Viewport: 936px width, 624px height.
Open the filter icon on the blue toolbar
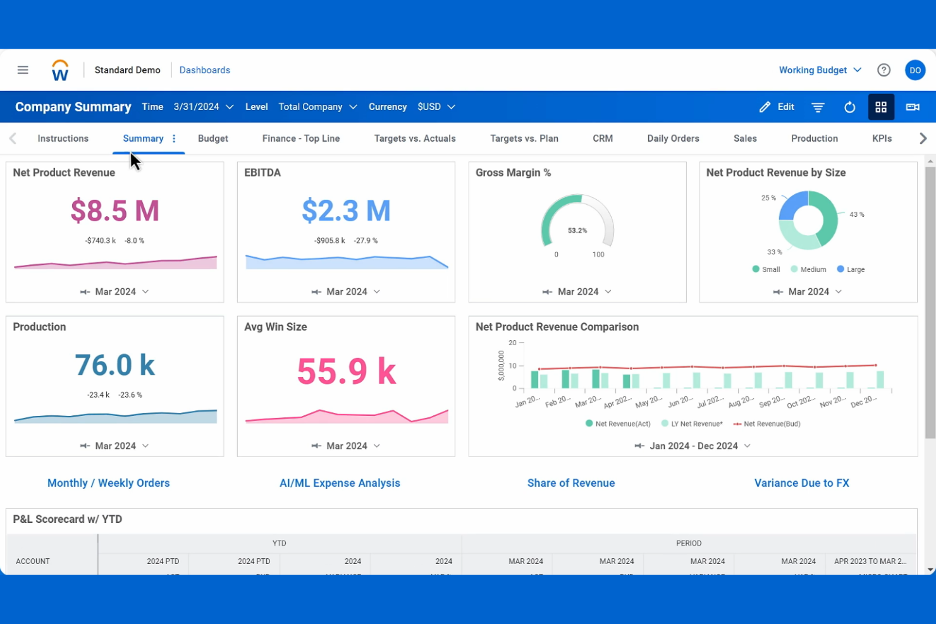tap(818, 107)
